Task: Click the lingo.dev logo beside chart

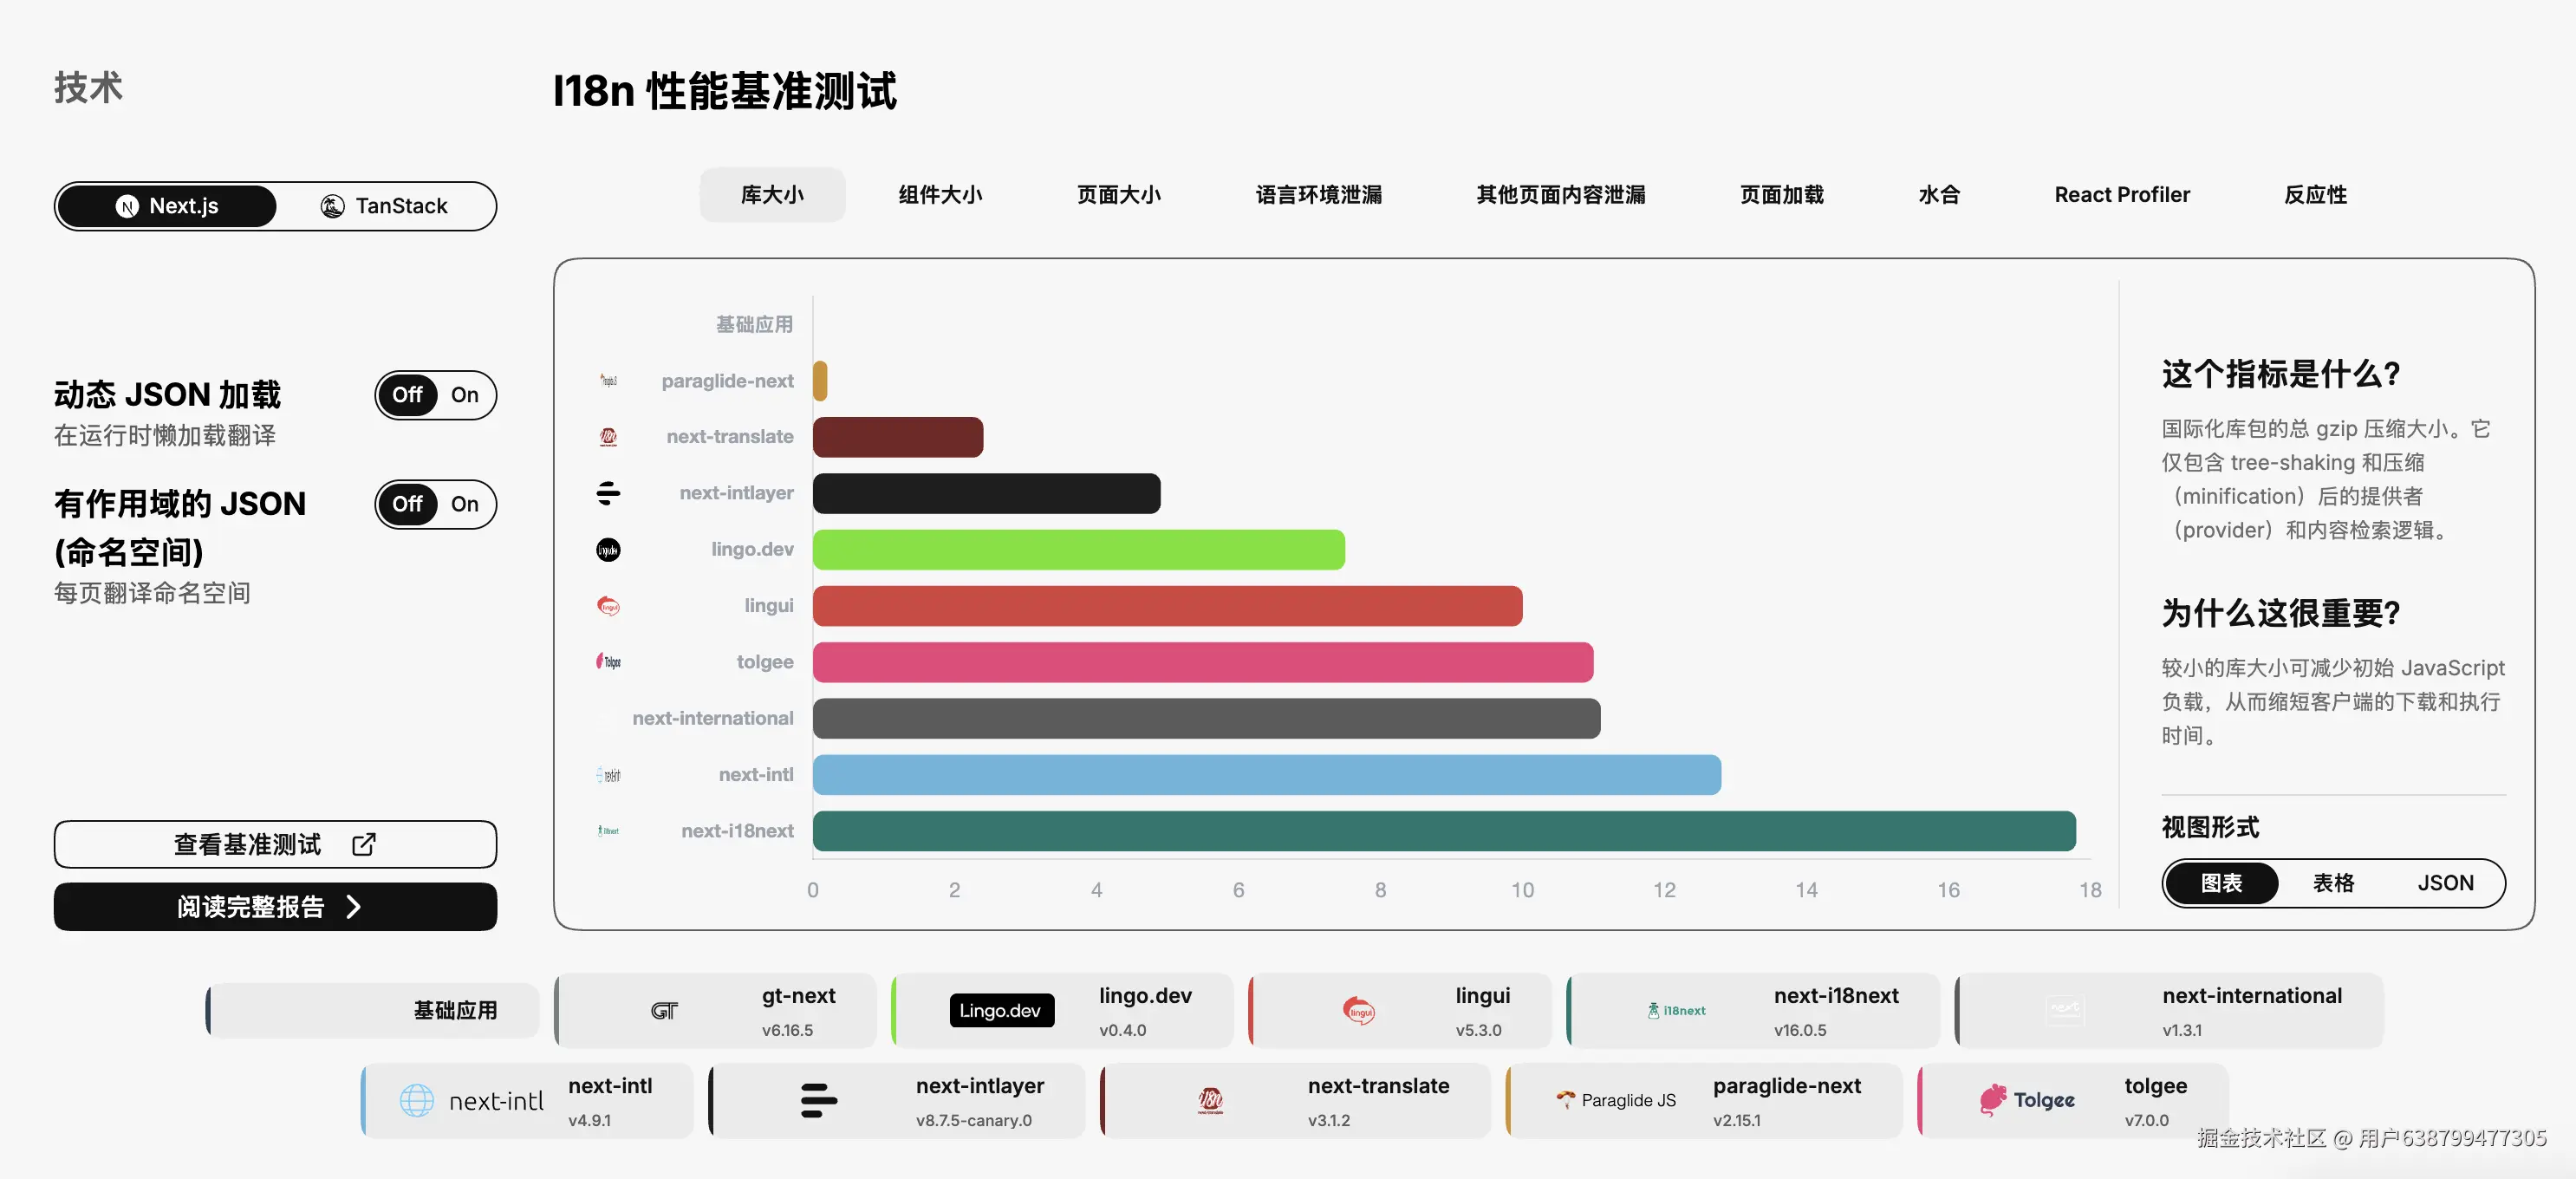Action: pyautogui.click(x=608, y=550)
